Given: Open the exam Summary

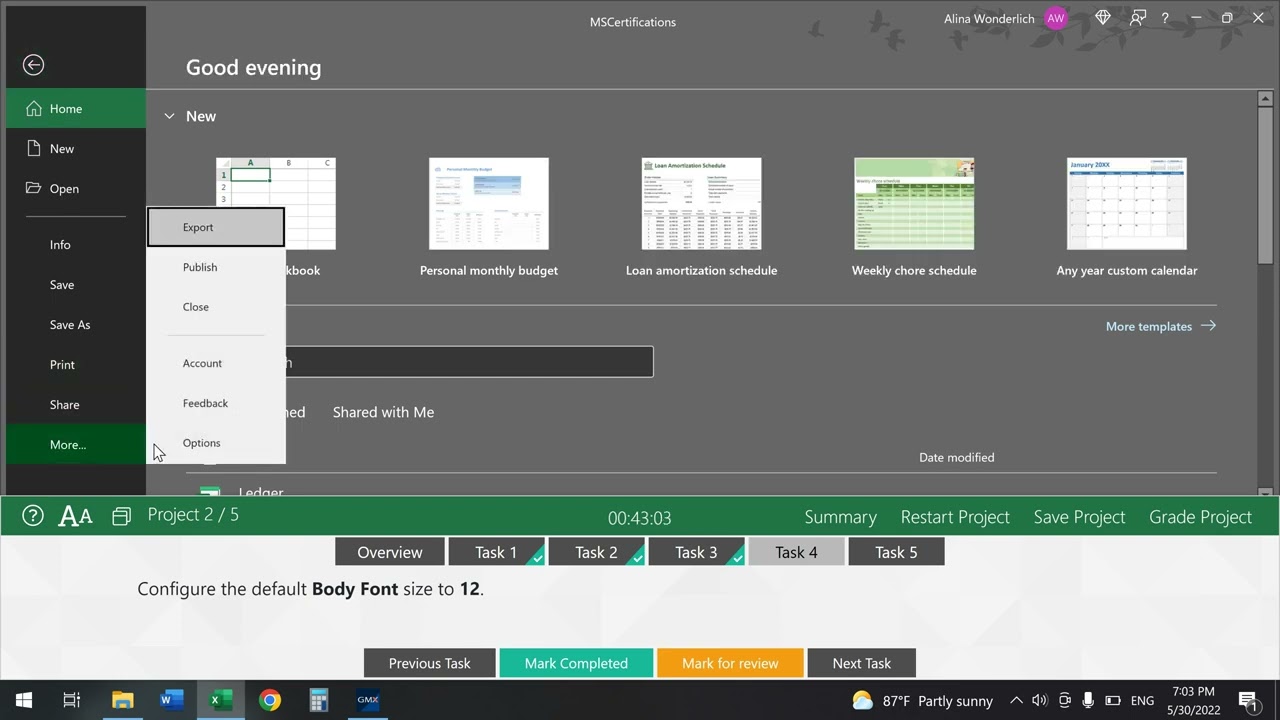Looking at the screenshot, I should 840,517.
